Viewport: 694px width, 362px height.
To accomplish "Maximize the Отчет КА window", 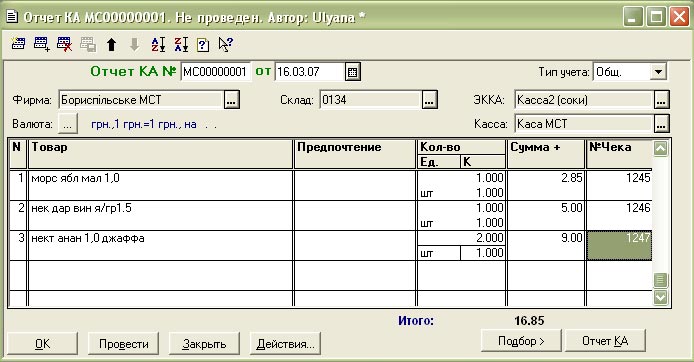I will (656, 18).
